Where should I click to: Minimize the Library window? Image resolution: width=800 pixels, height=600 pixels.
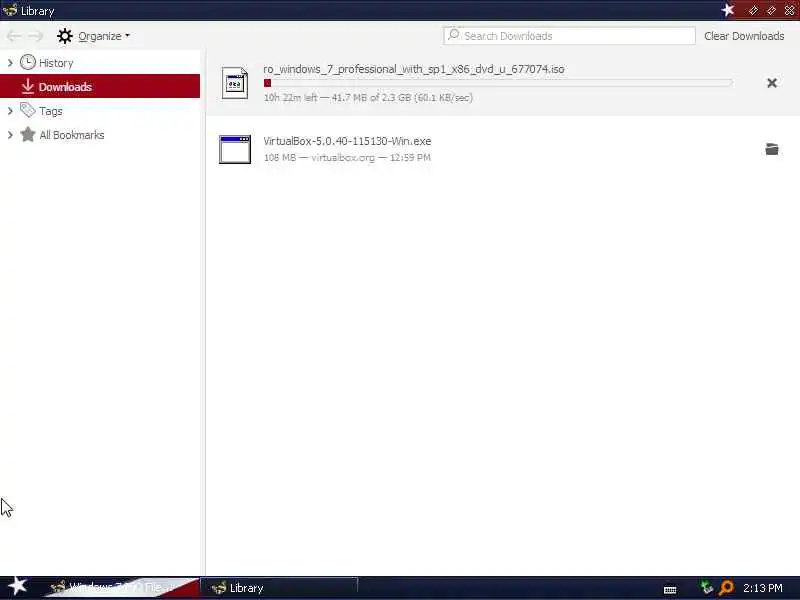pos(753,10)
